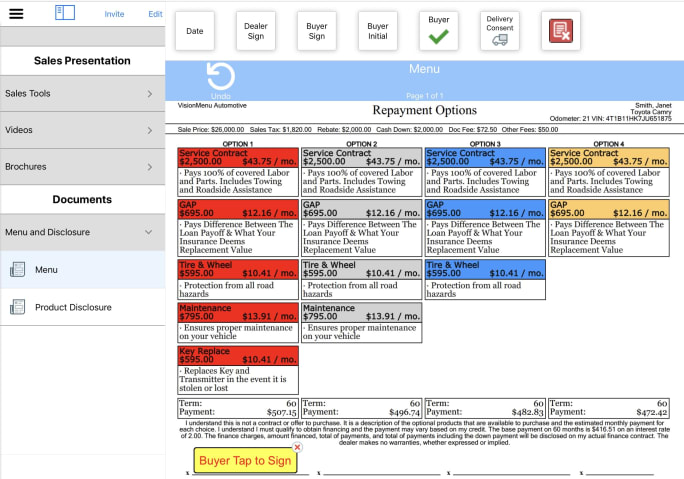
Task: Click the Date toolbar button
Action: [x=194, y=31]
